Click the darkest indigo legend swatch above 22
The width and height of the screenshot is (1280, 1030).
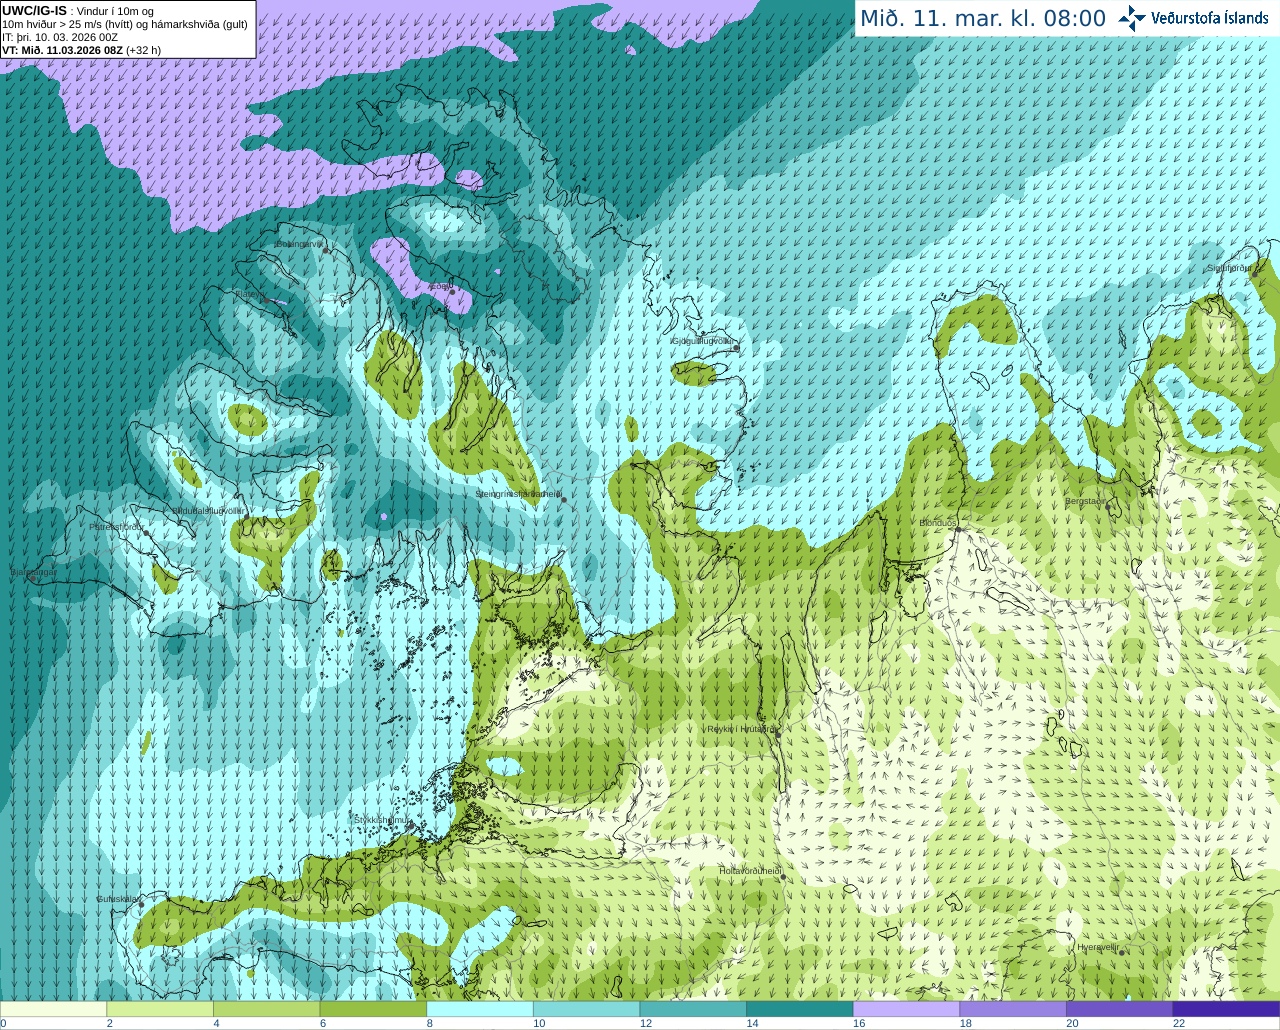[1226, 1009]
